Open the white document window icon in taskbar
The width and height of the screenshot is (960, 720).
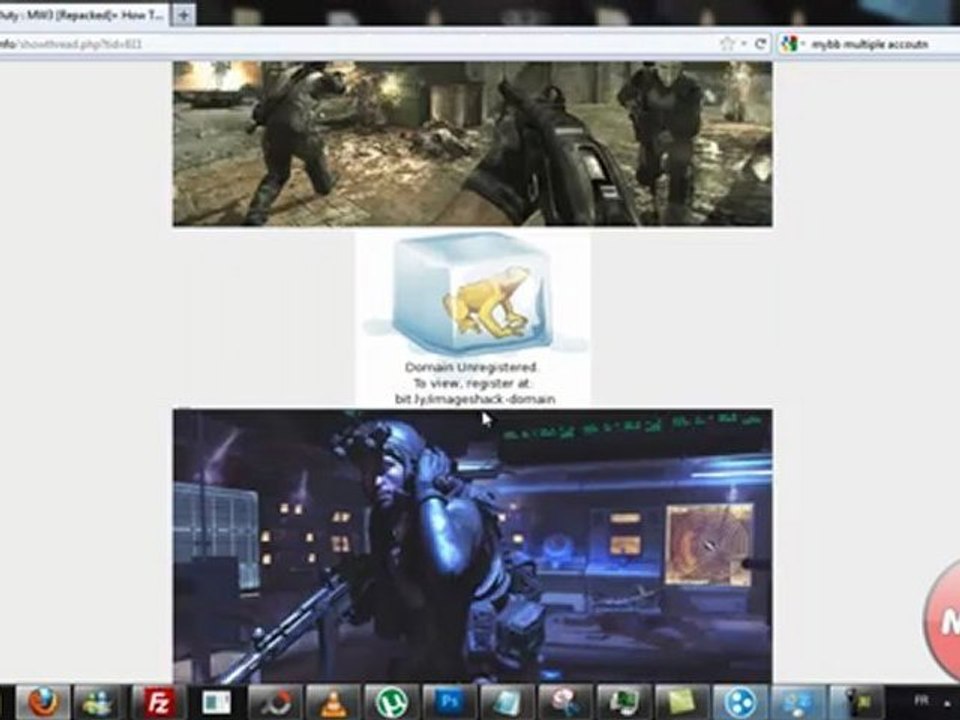[x=216, y=702]
